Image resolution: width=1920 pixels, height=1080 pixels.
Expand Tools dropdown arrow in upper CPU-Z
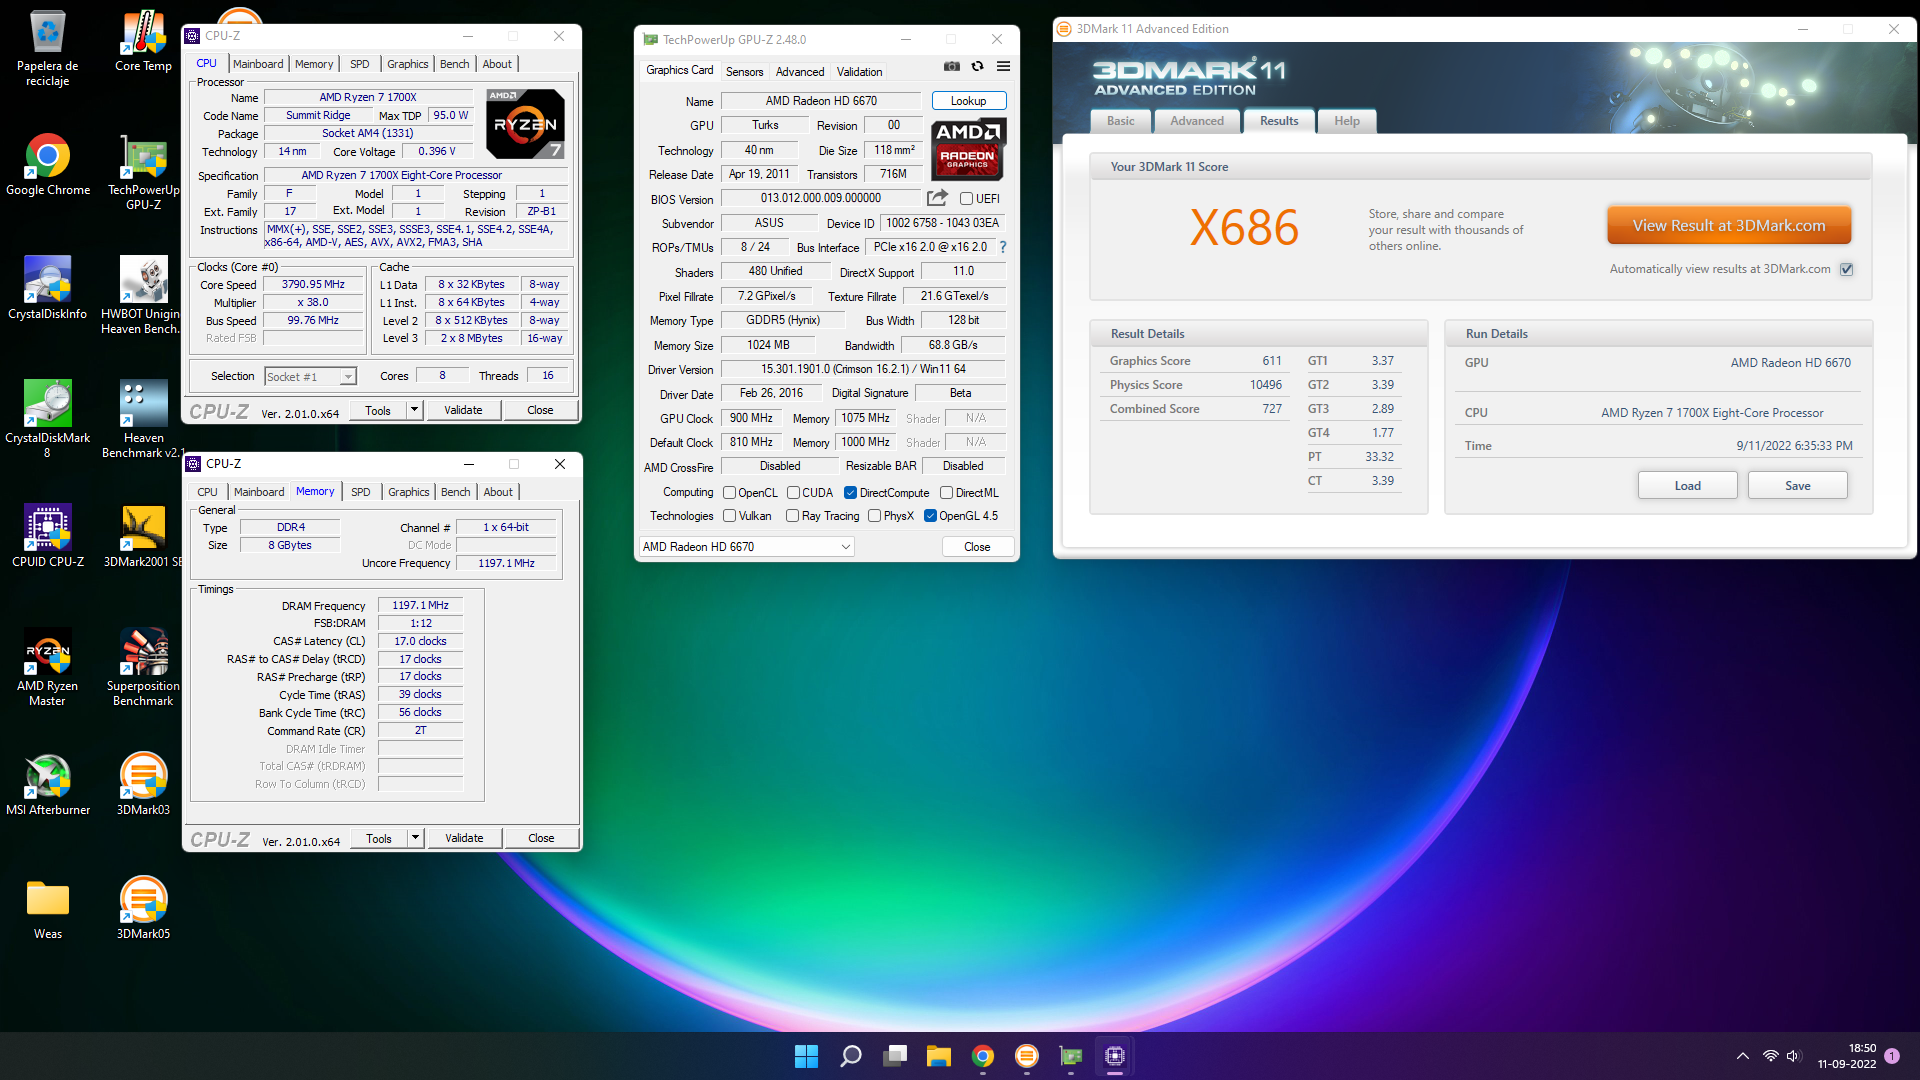414,410
